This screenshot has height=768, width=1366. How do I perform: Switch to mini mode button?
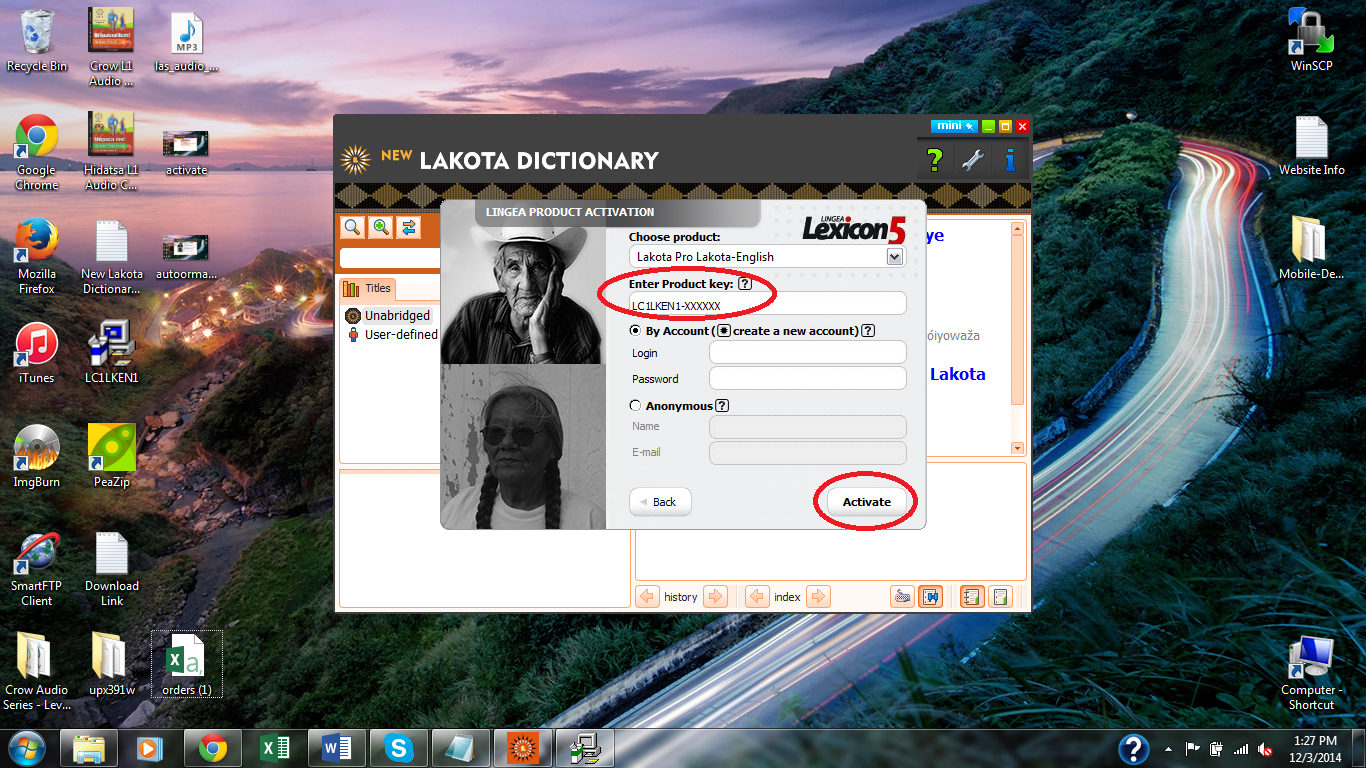[953, 126]
